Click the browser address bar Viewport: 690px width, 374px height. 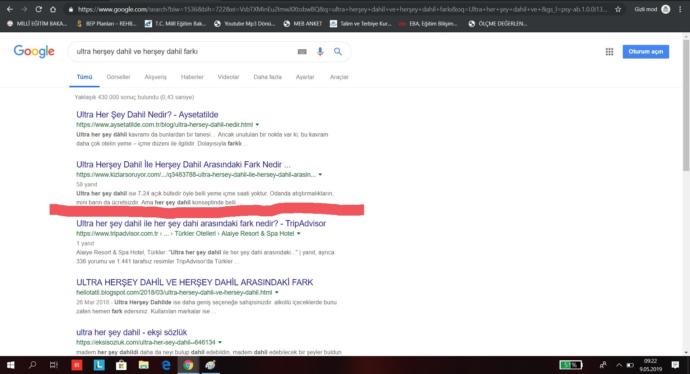coord(341,9)
